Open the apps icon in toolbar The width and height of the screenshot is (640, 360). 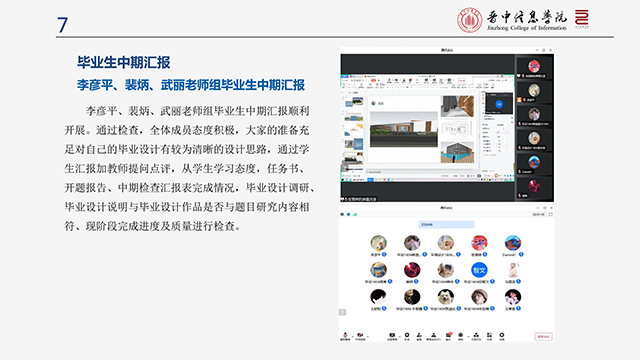[x=489, y=336]
